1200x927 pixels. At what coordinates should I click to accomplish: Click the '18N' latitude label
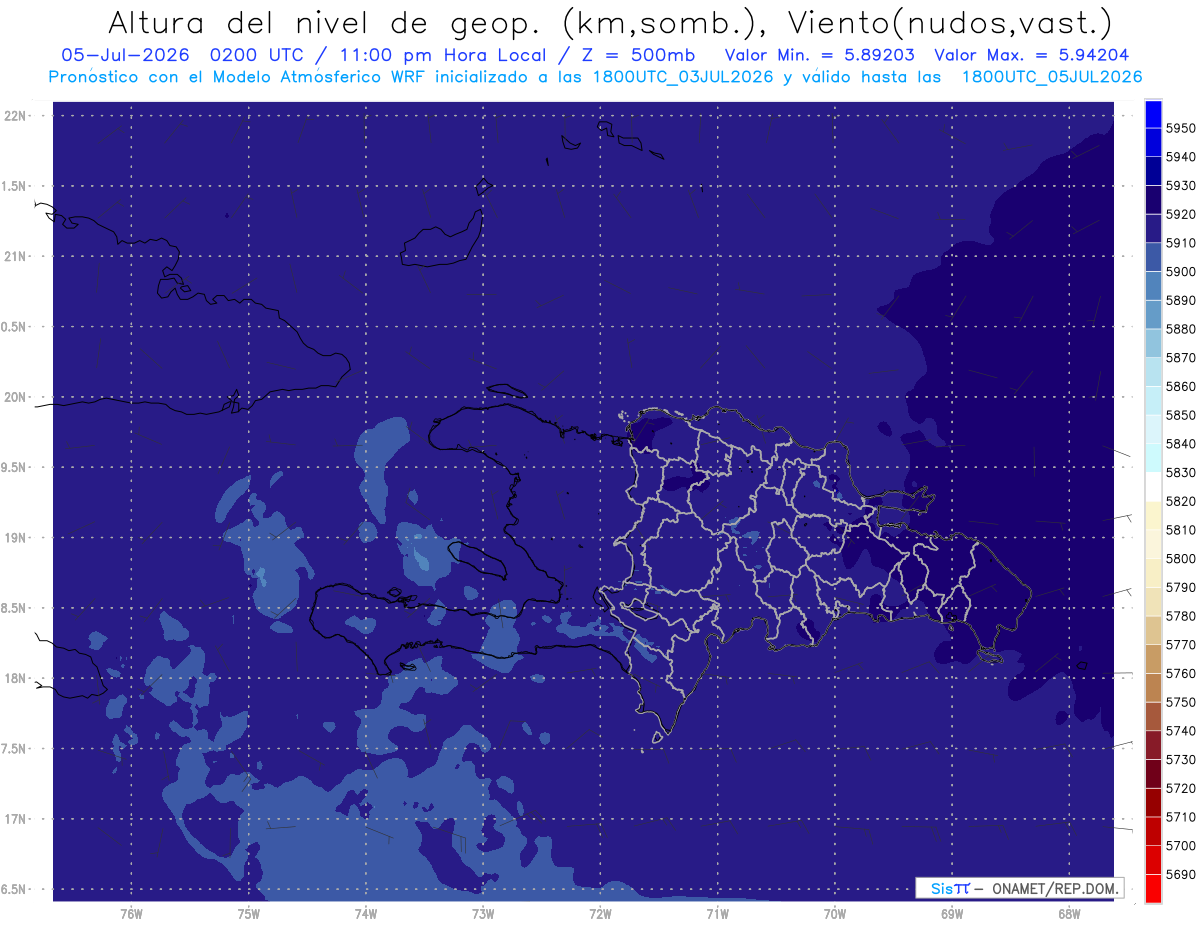[x=17, y=679]
